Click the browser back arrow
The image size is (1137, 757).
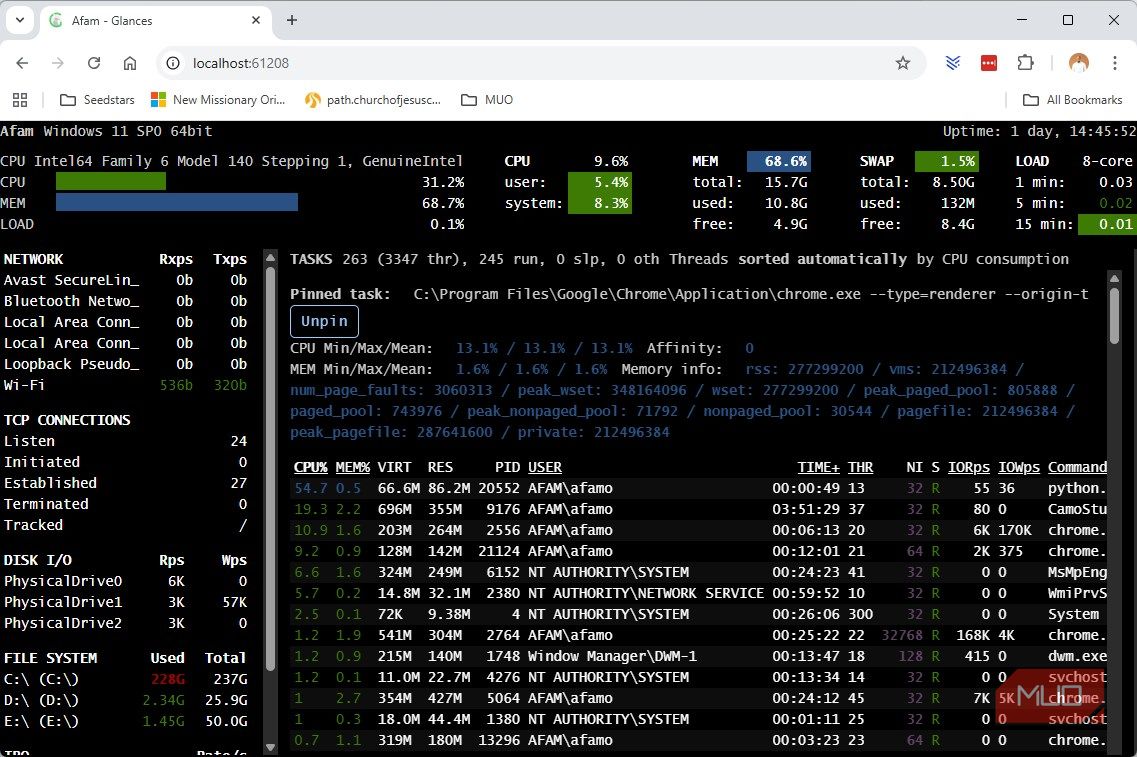(x=22, y=63)
